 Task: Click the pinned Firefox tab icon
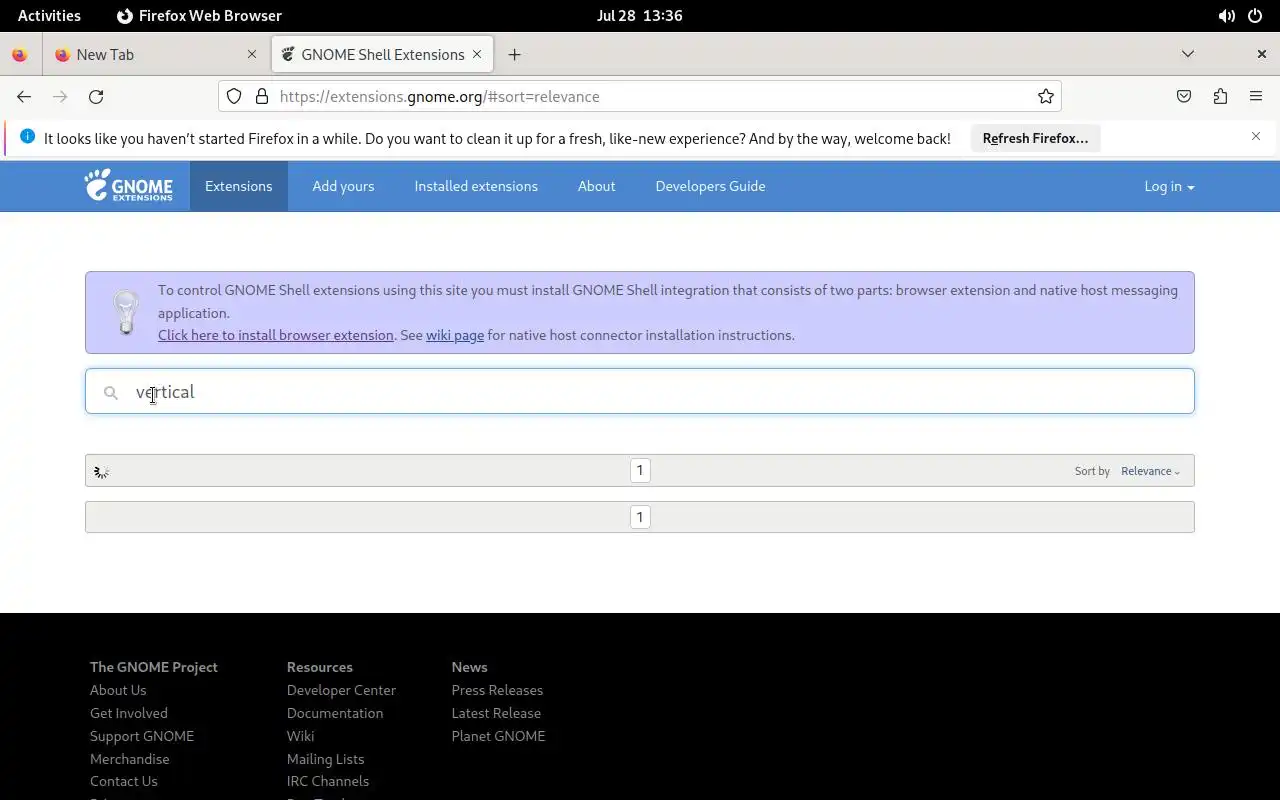click(x=20, y=55)
